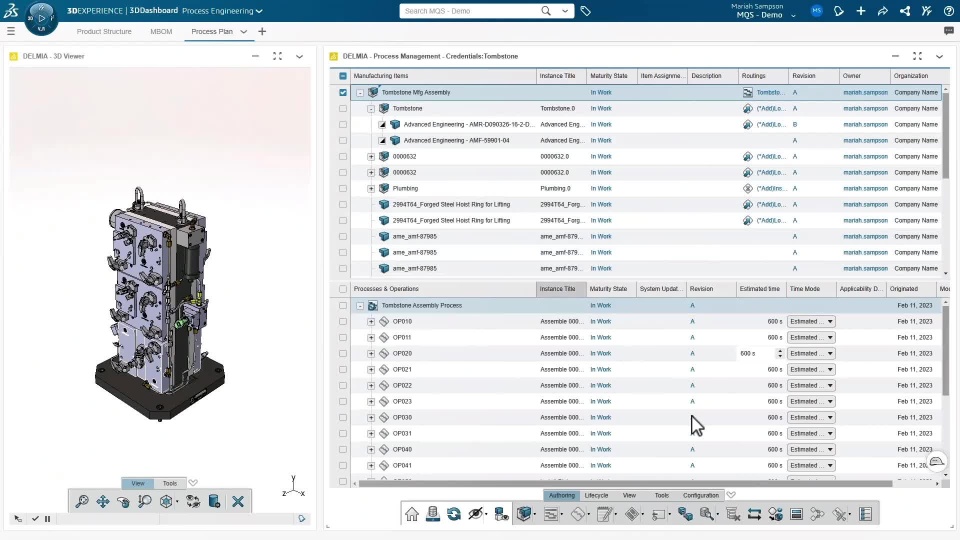Open the Process Engineering dashboard dropdown
This screenshot has width=960, height=540.
pos(260,11)
